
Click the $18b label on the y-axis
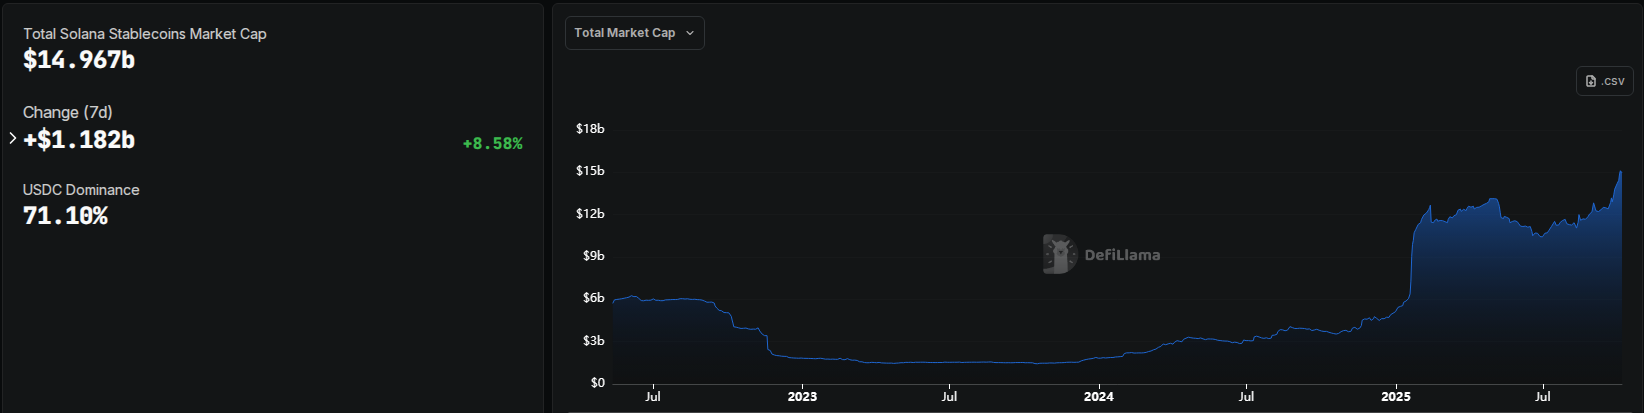click(590, 129)
